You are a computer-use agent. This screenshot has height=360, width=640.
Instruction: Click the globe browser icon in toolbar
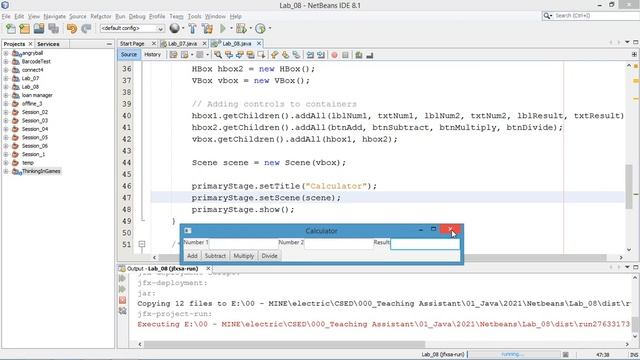click(x=174, y=28)
